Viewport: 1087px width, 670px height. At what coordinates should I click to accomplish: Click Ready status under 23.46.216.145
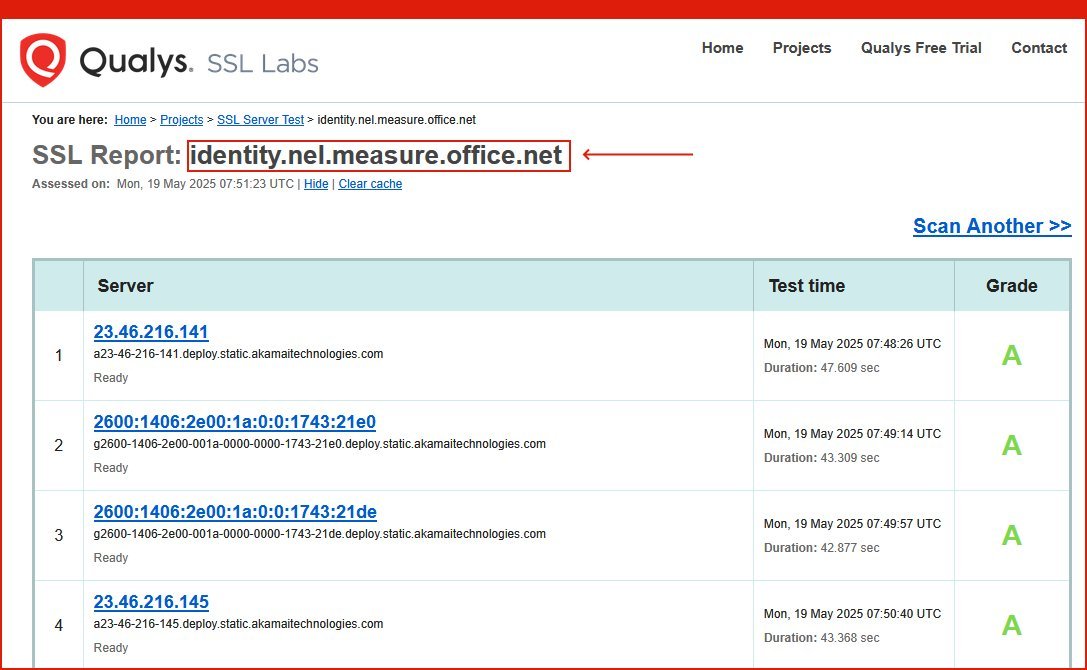point(111,648)
